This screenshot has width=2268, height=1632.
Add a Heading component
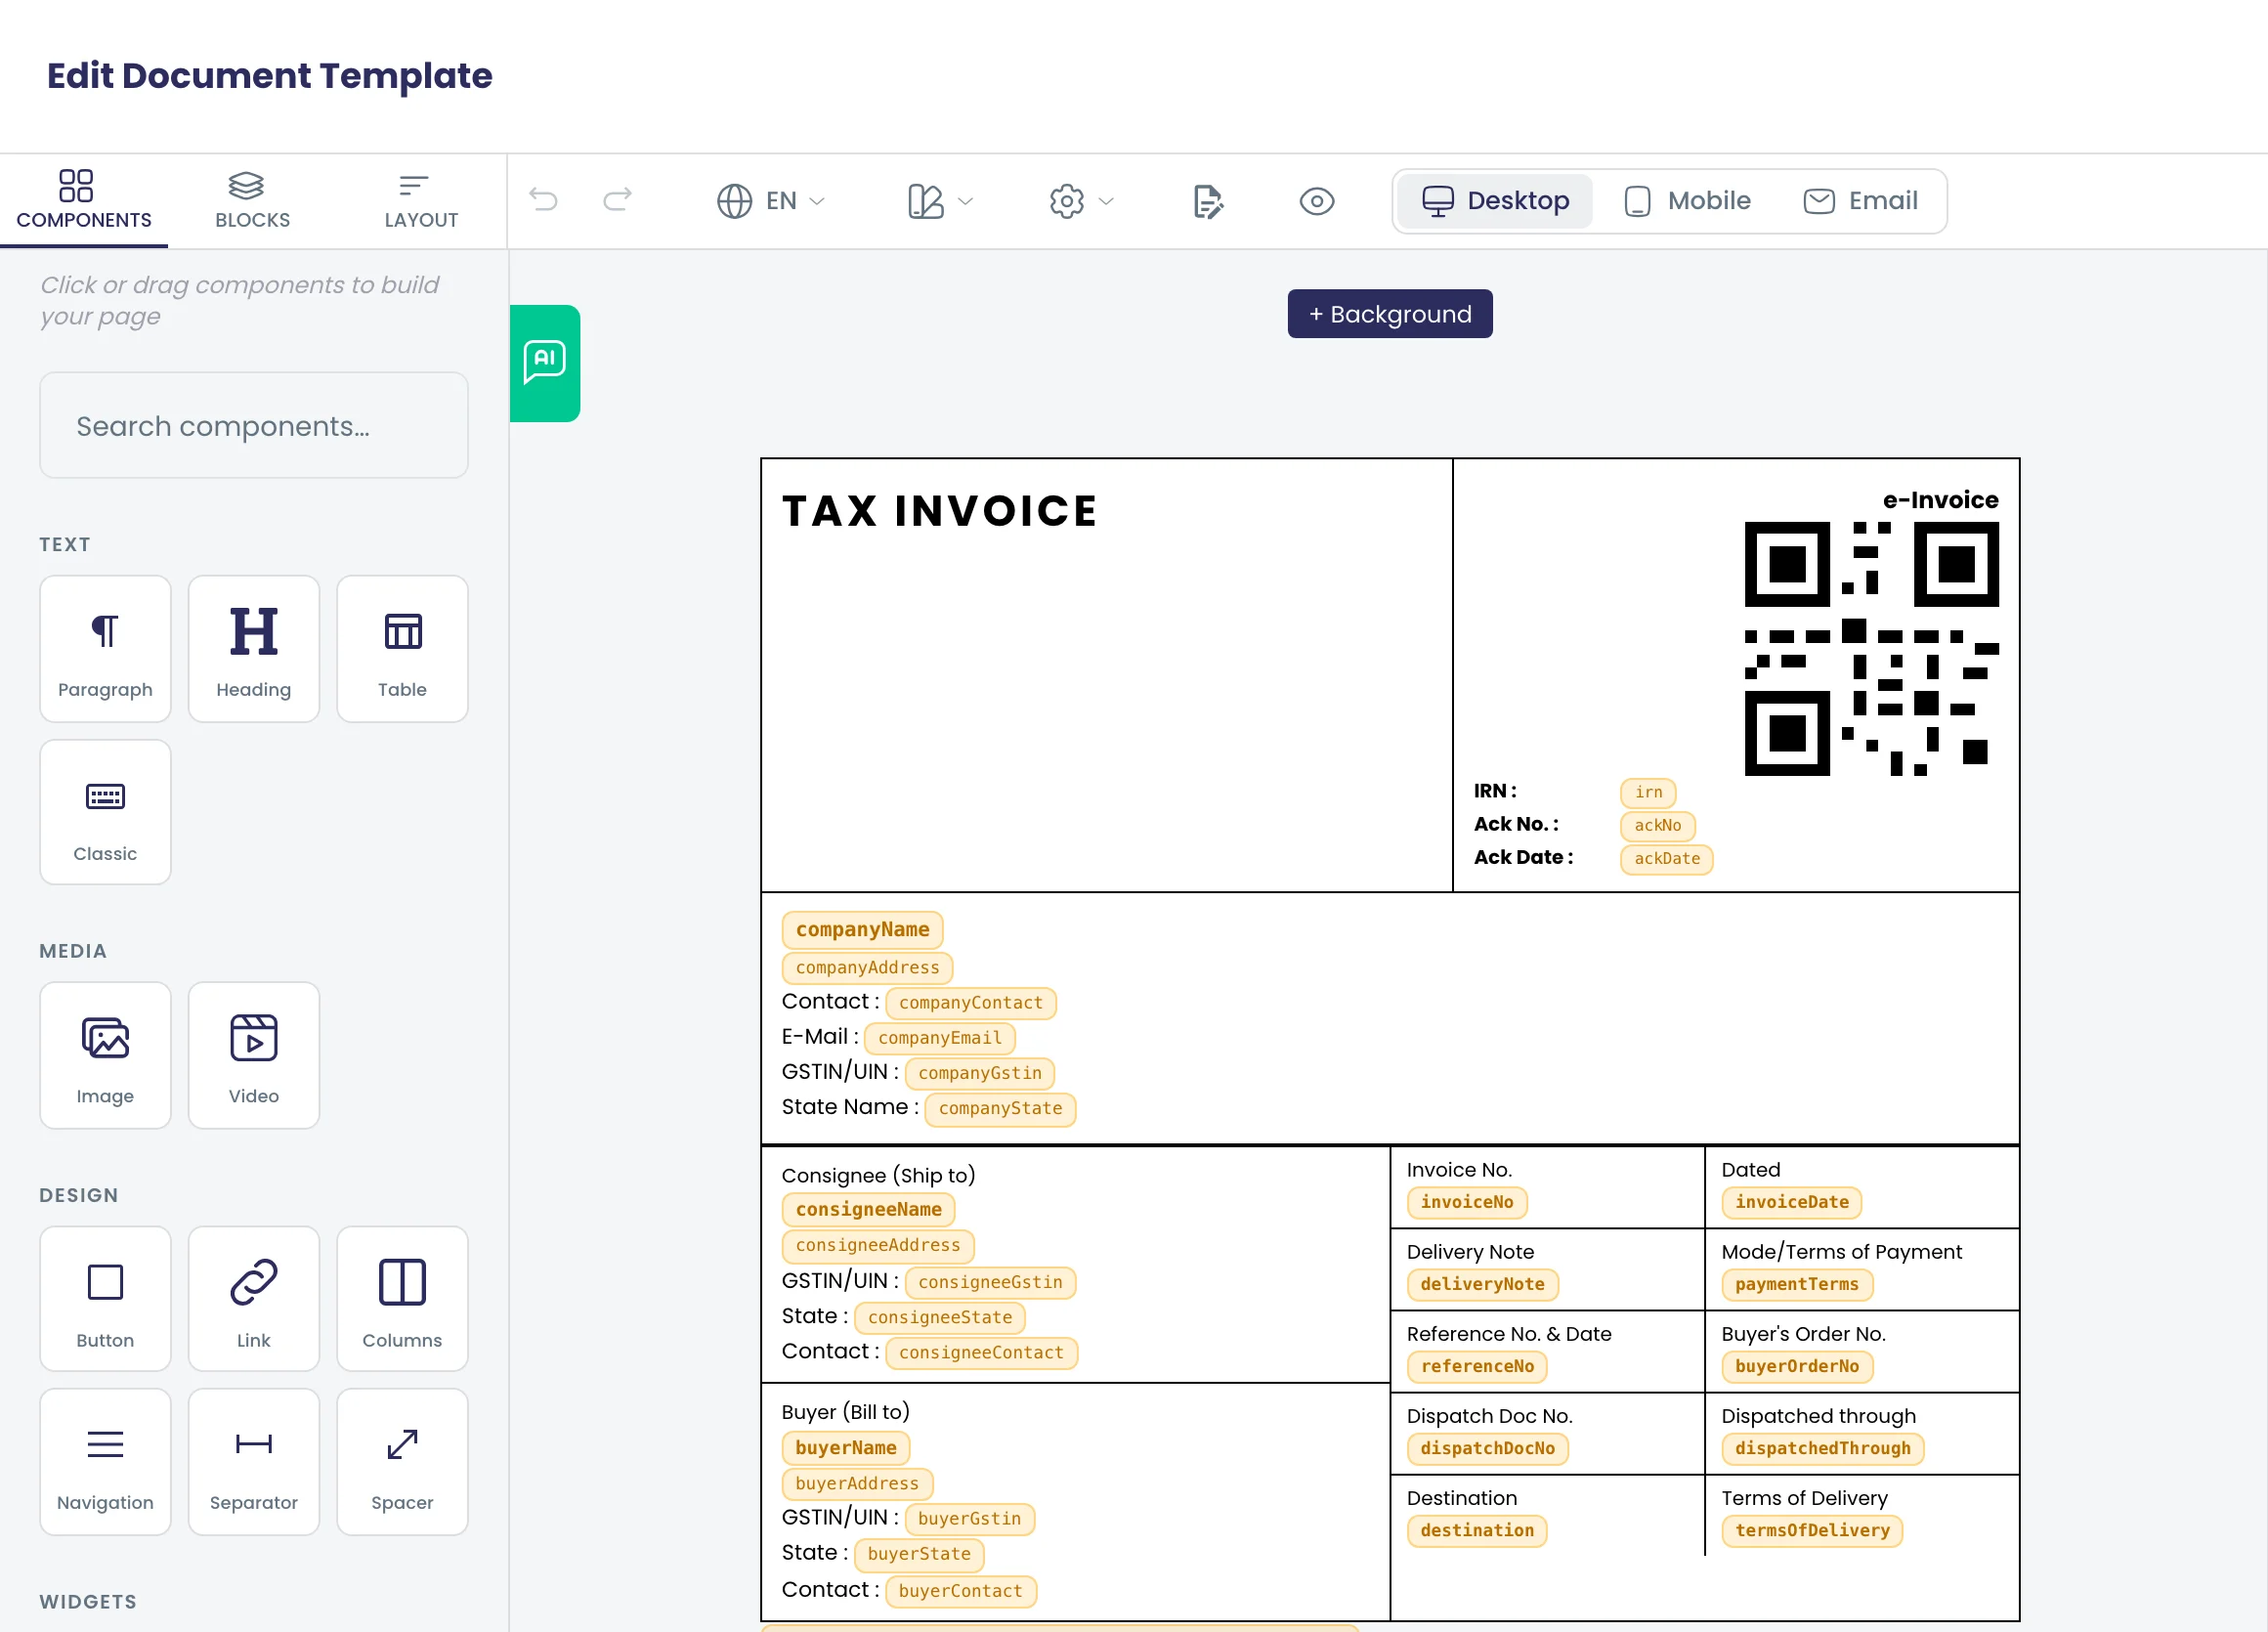(x=254, y=648)
